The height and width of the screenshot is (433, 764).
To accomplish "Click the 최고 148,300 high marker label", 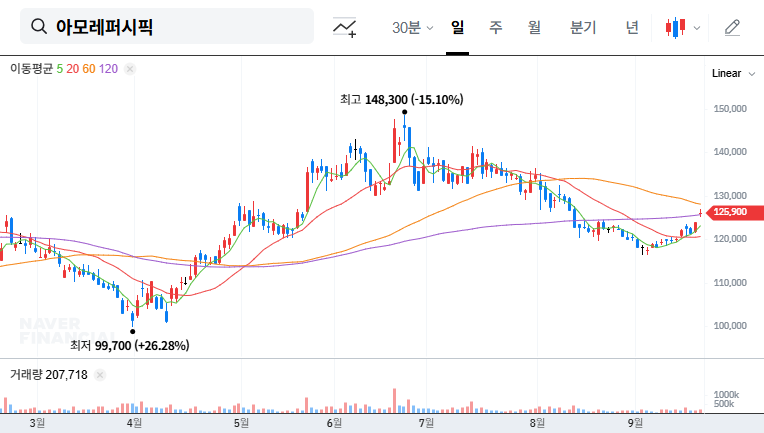I will click(x=401, y=100).
